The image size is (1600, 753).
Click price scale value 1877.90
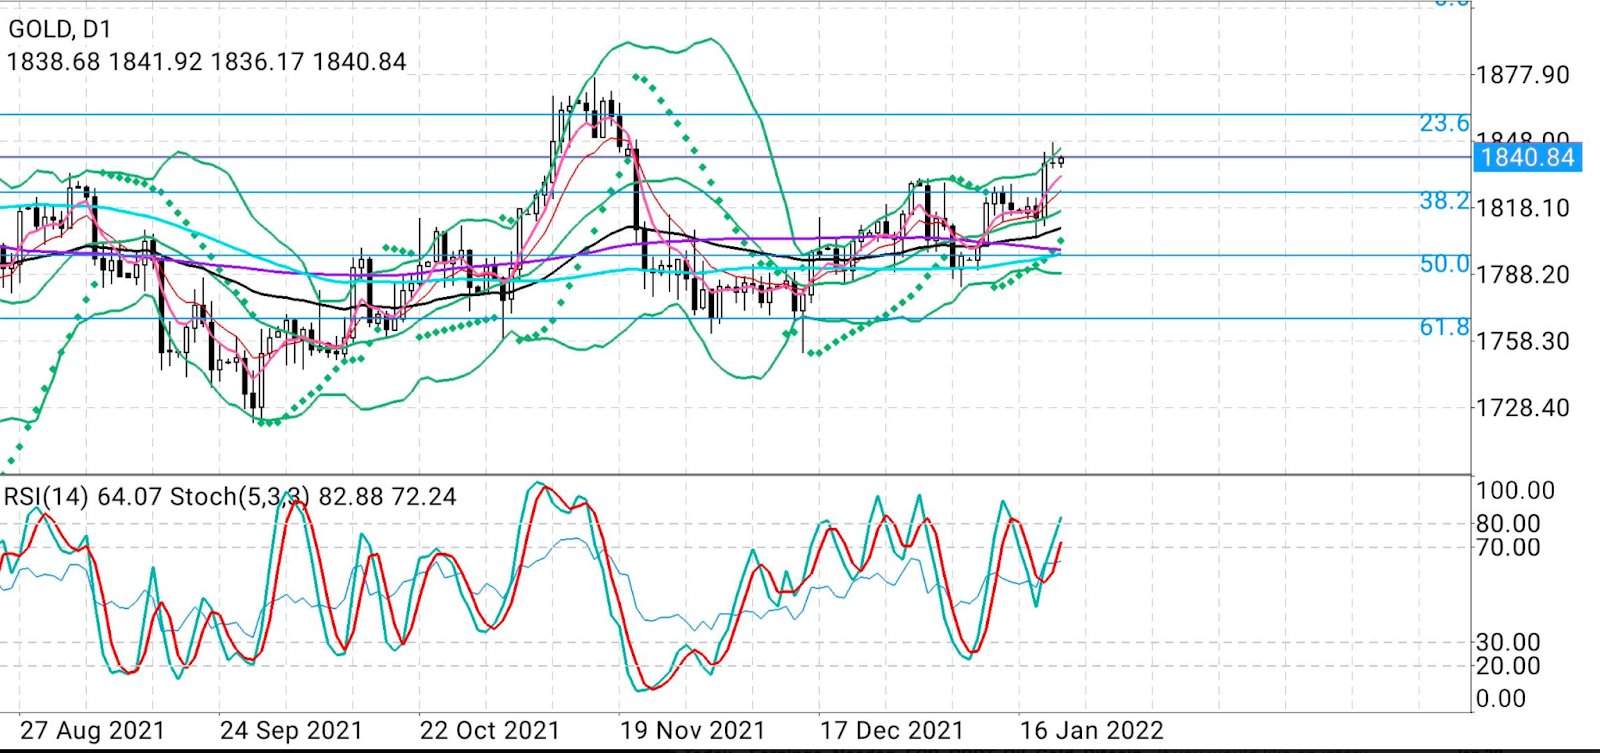tap(1523, 75)
